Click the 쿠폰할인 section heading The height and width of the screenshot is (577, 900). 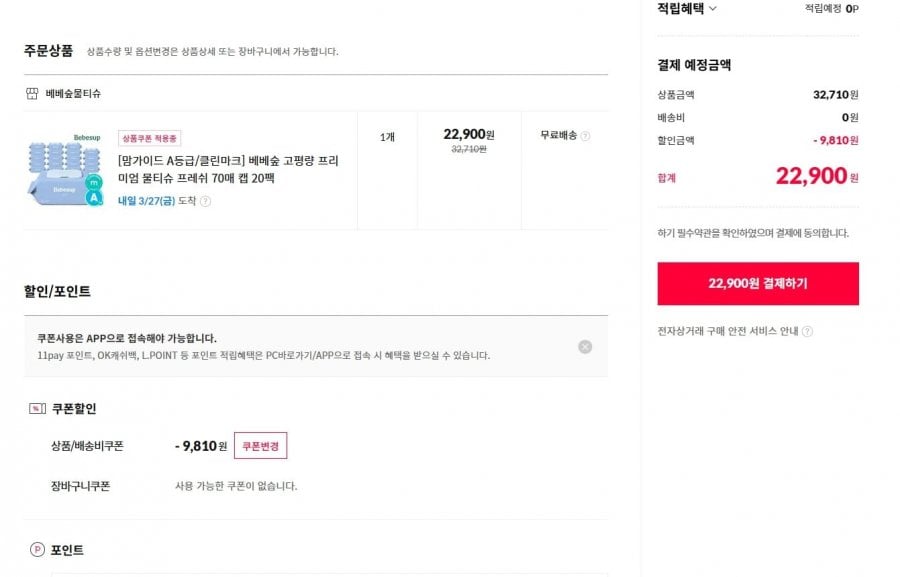(x=74, y=408)
